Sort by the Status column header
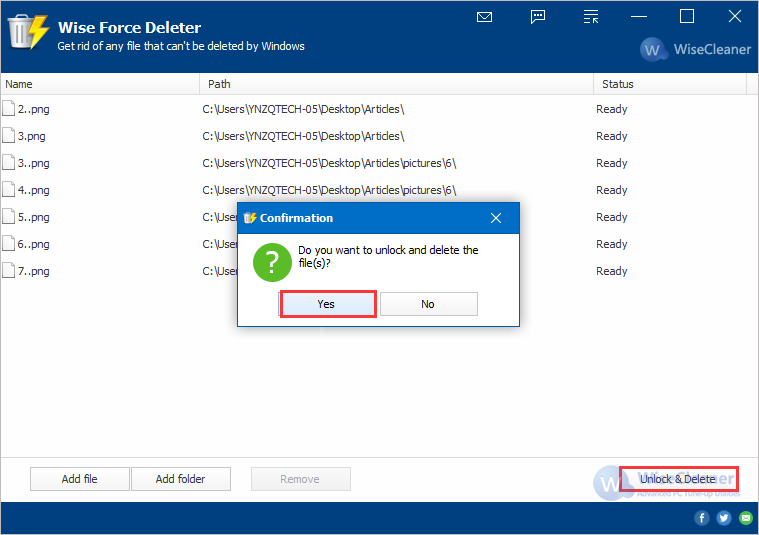Image resolution: width=759 pixels, height=535 pixels. (670, 84)
